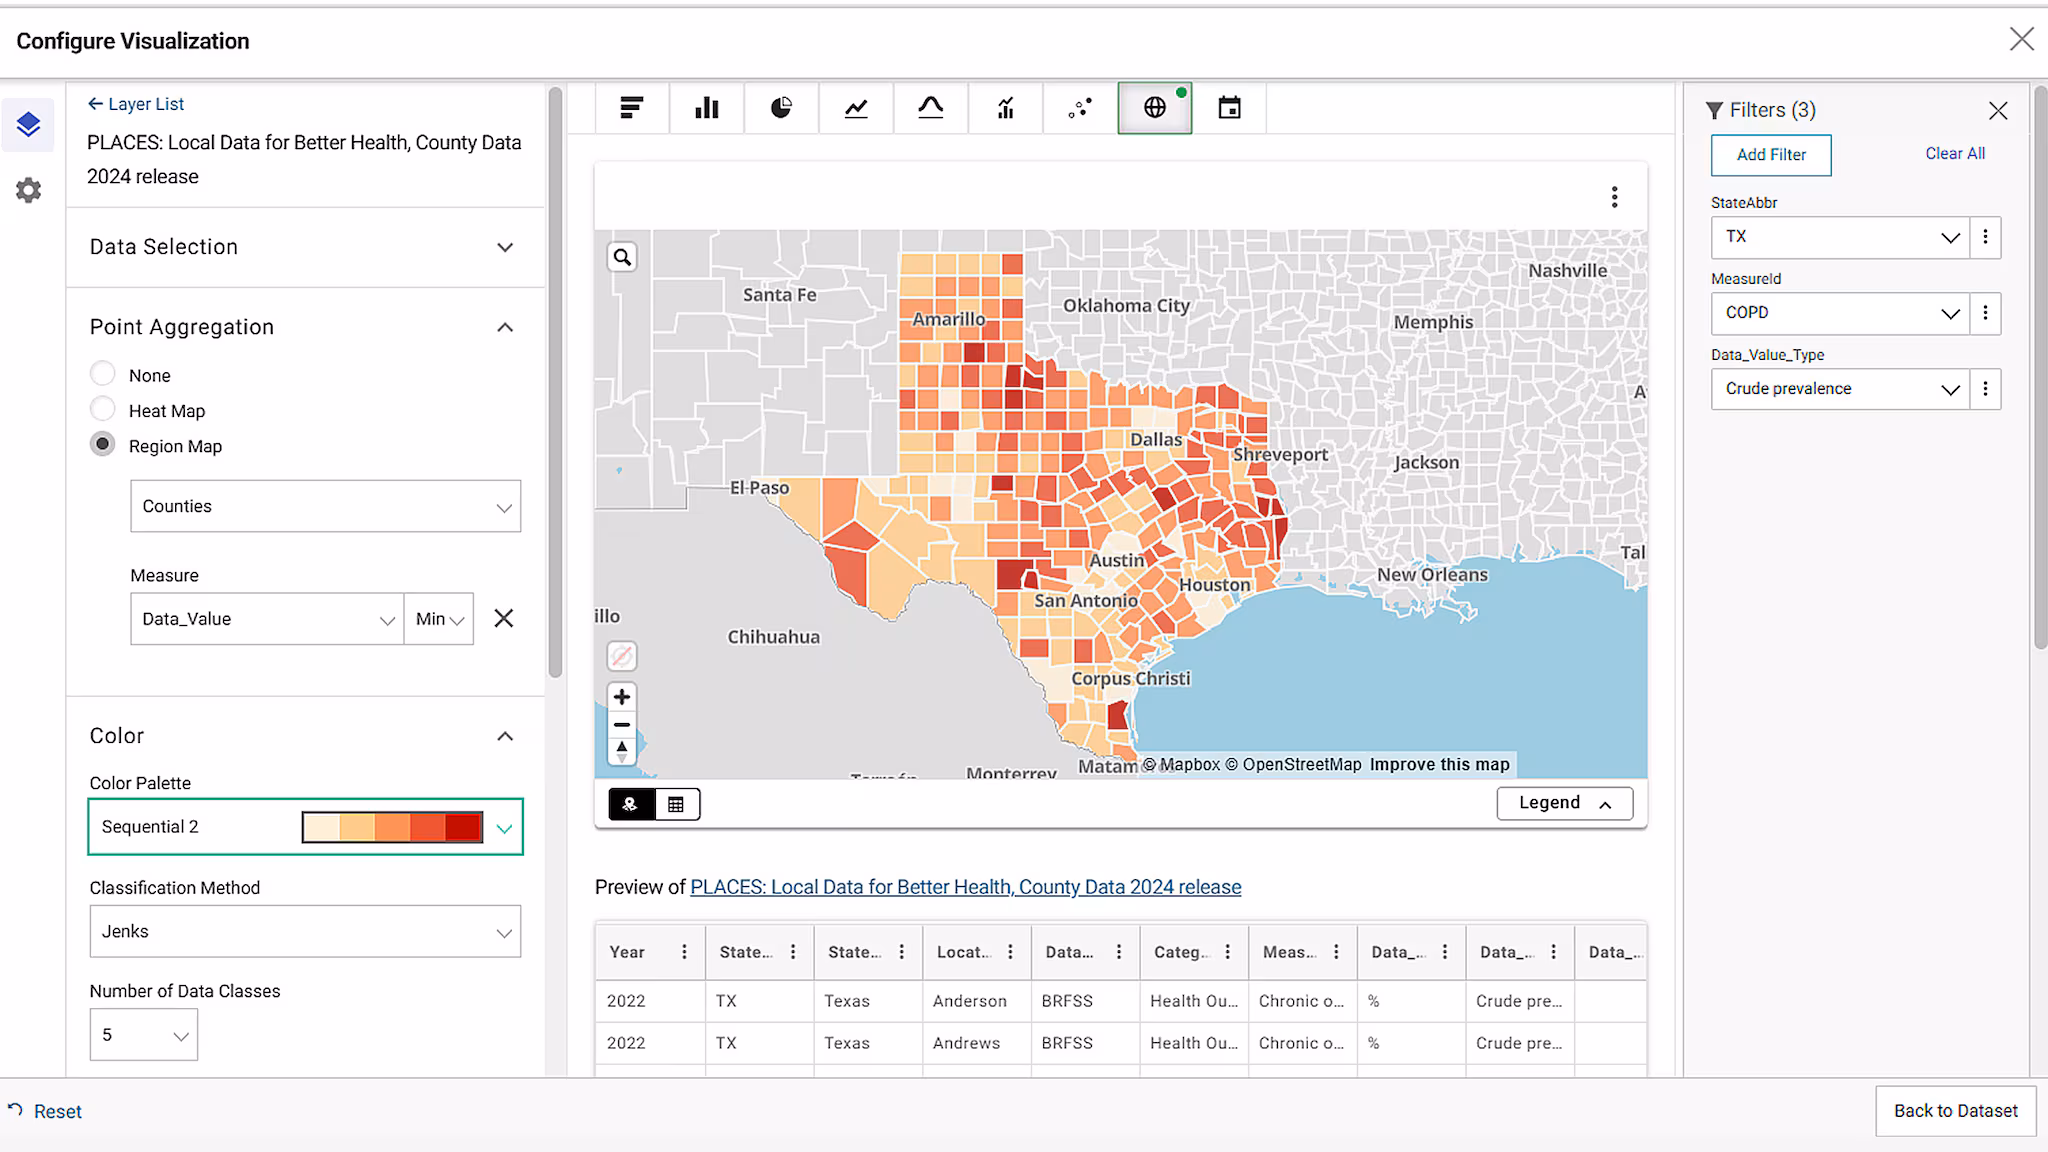Expand the Data Selection section
This screenshot has height=1152, width=2048.
pyautogui.click(x=505, y=247)
